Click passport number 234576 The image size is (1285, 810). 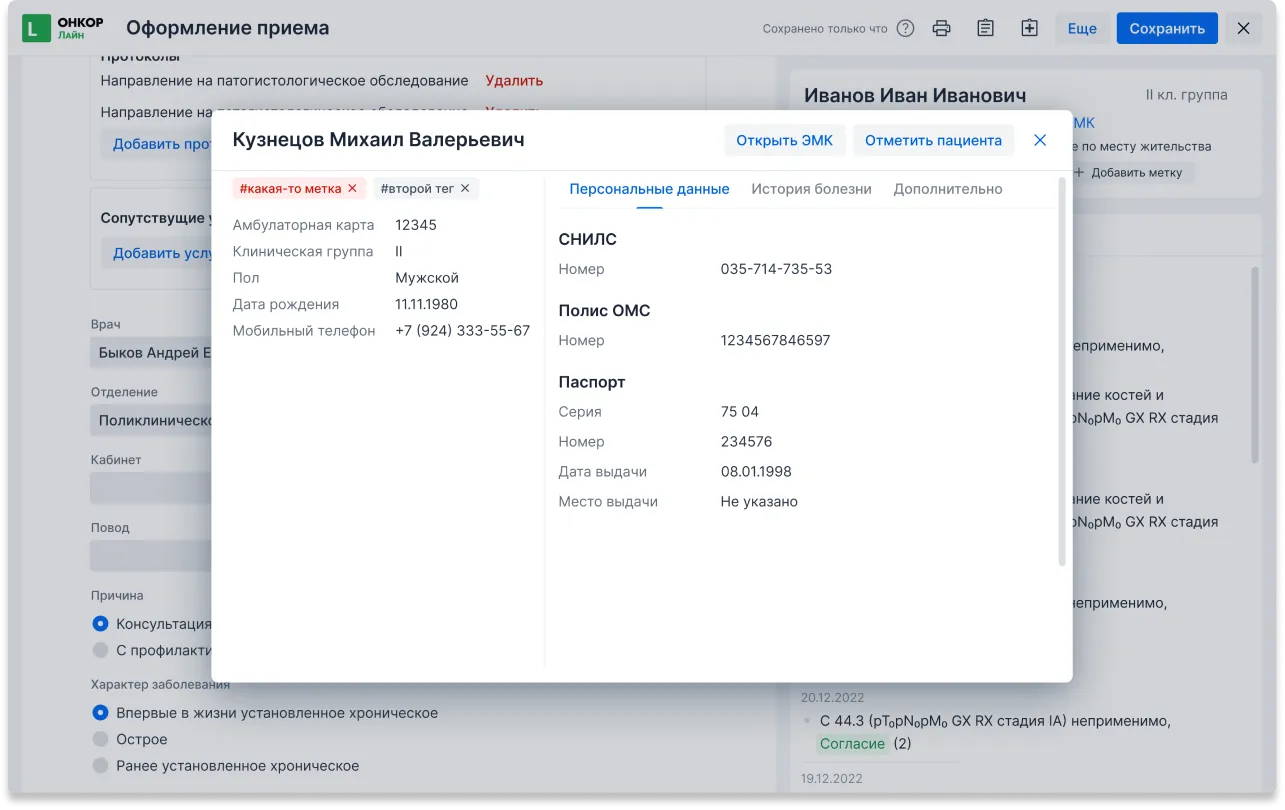coord(746,441)
